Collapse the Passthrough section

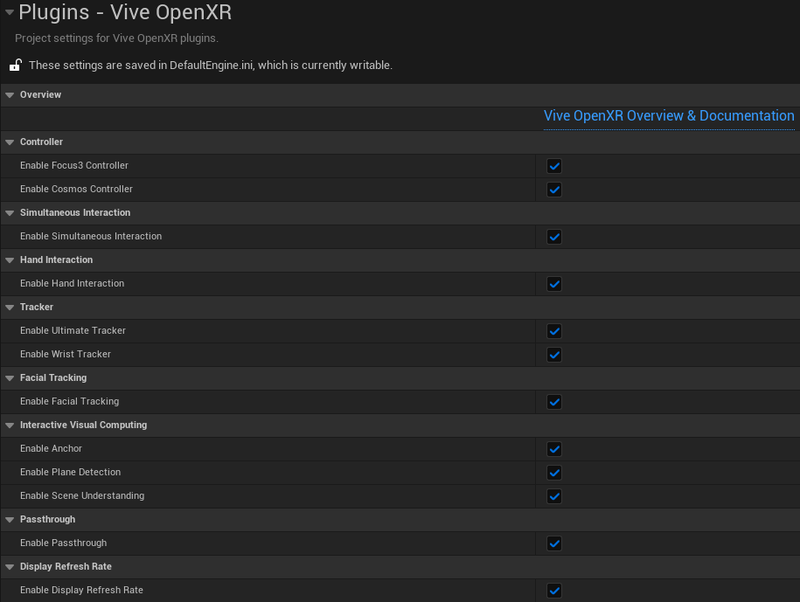9,519
